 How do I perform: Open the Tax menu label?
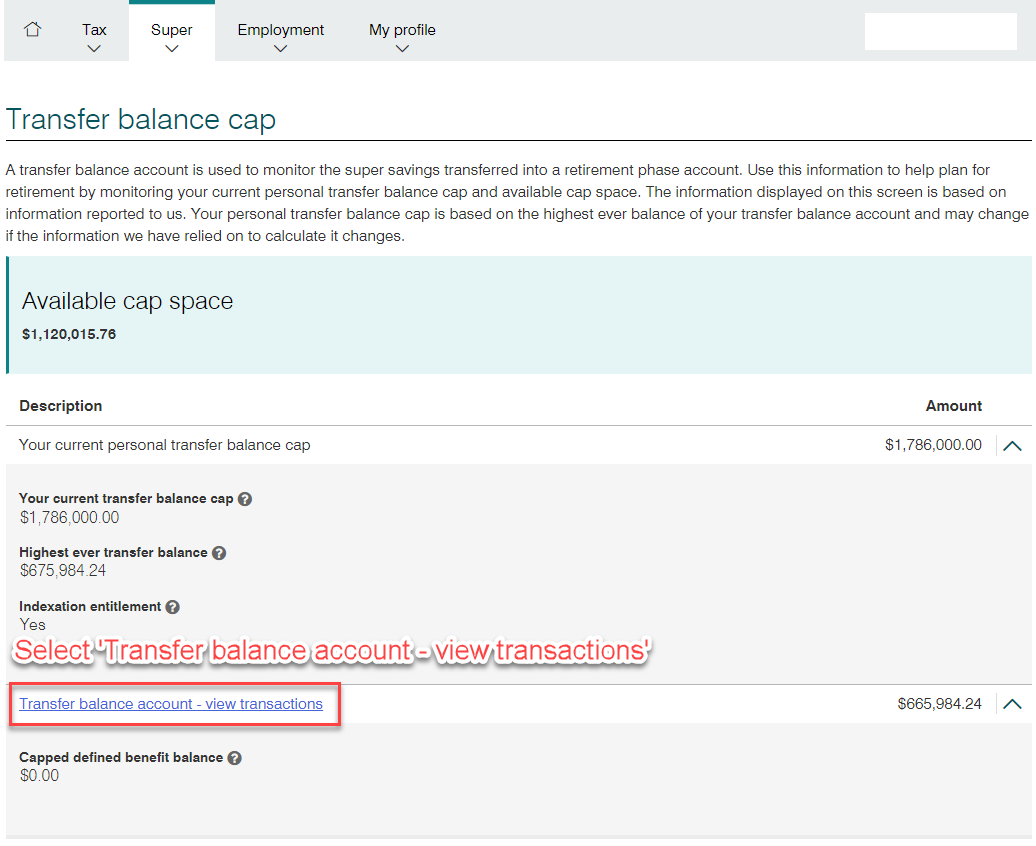click(94, 30)
